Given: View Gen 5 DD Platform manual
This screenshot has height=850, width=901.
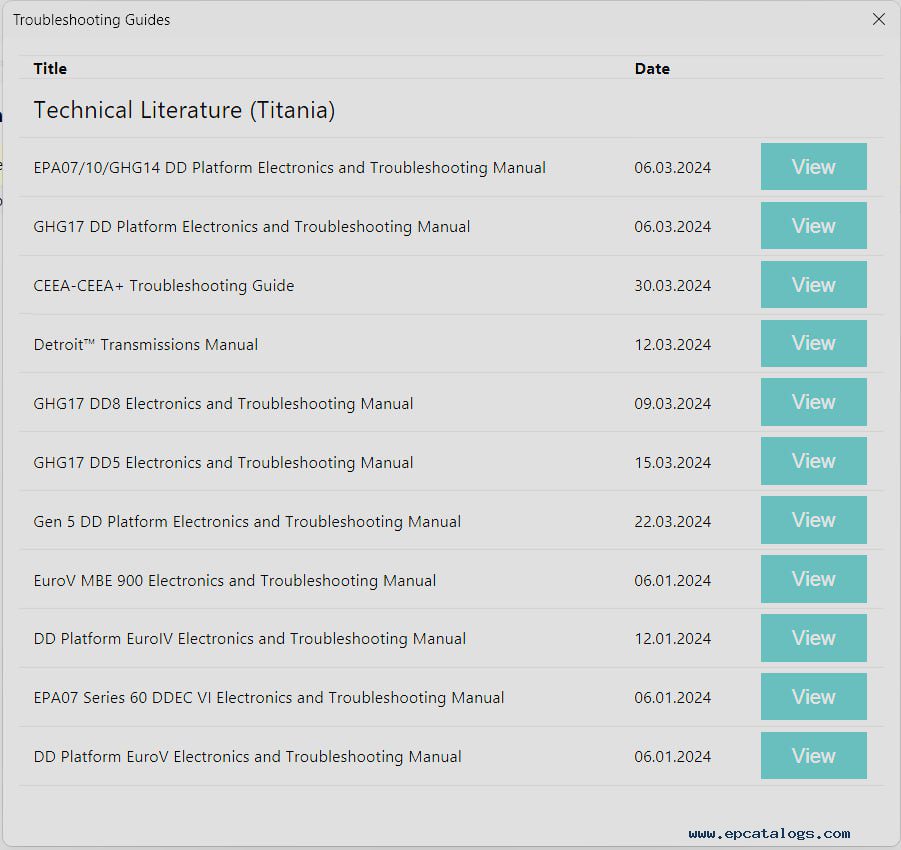Looking at the screenshot, I should (814, 521).
